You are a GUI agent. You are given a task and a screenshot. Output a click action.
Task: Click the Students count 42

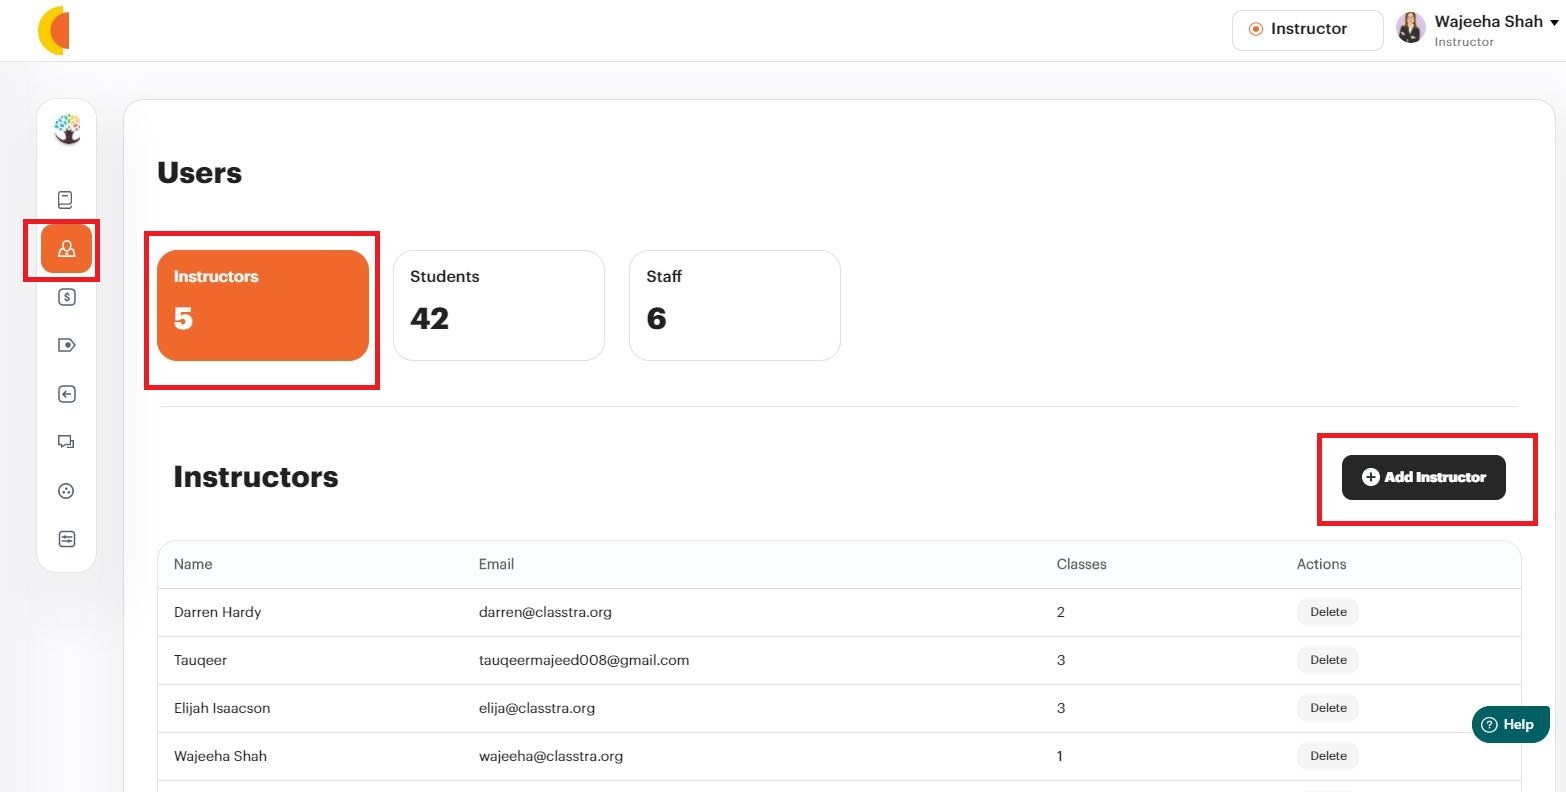[x=430, y=319]
